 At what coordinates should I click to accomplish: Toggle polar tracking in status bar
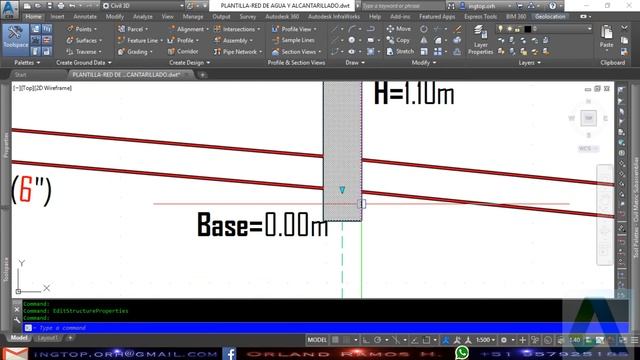point(378,340)
